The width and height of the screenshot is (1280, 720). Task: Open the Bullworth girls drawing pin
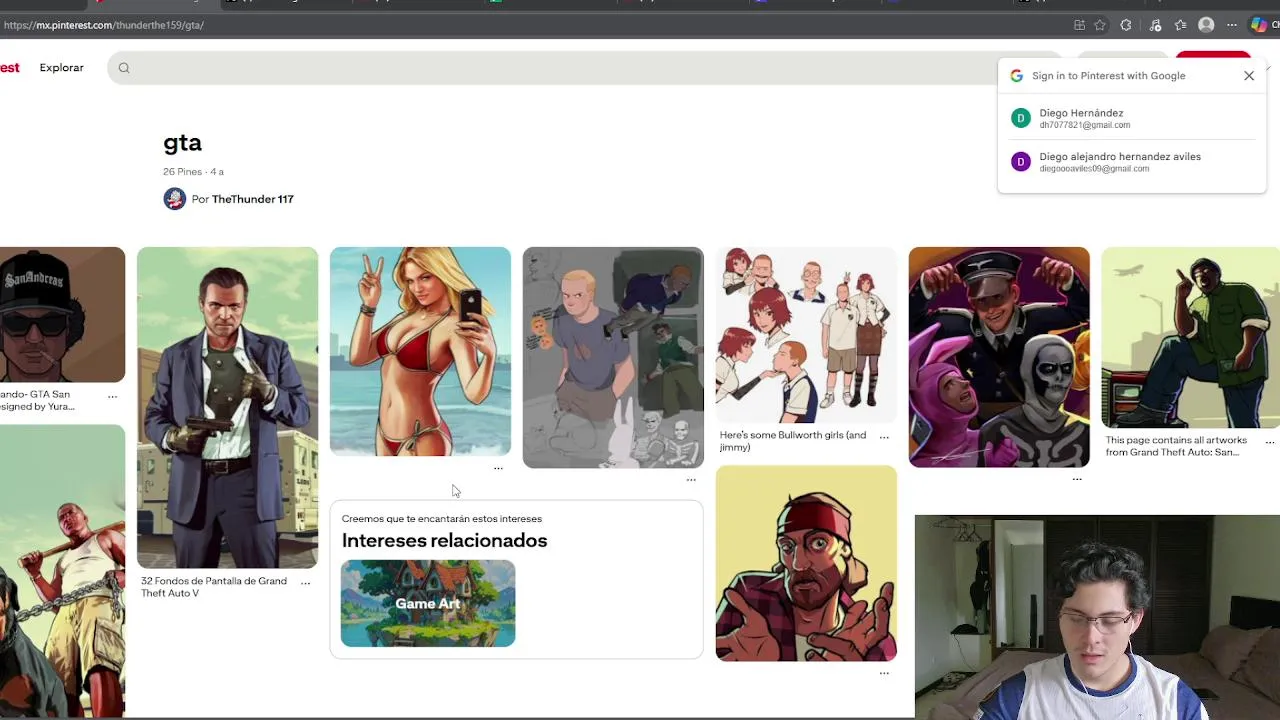pos(806,335)
